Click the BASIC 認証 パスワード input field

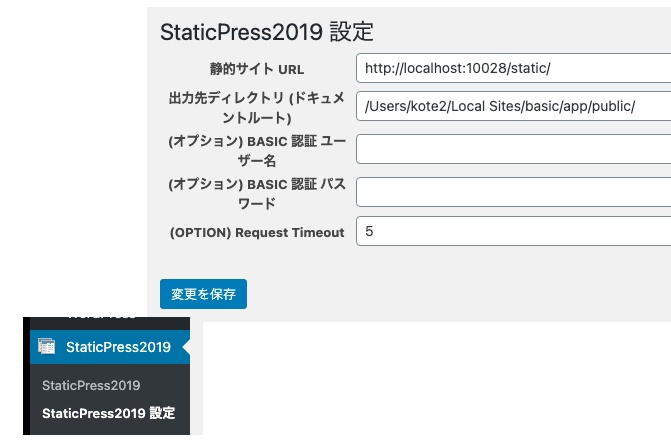pyautogui.click(x=513, y=191)
